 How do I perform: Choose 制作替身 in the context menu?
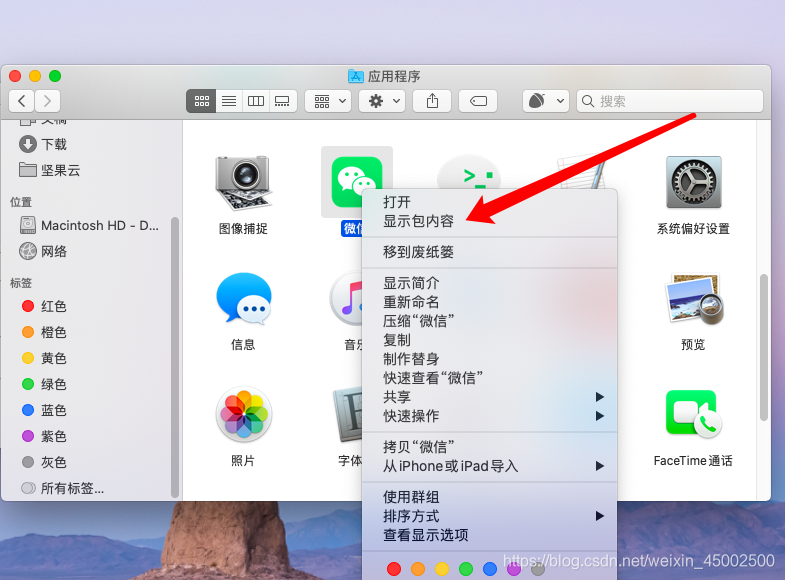(490, 359)
